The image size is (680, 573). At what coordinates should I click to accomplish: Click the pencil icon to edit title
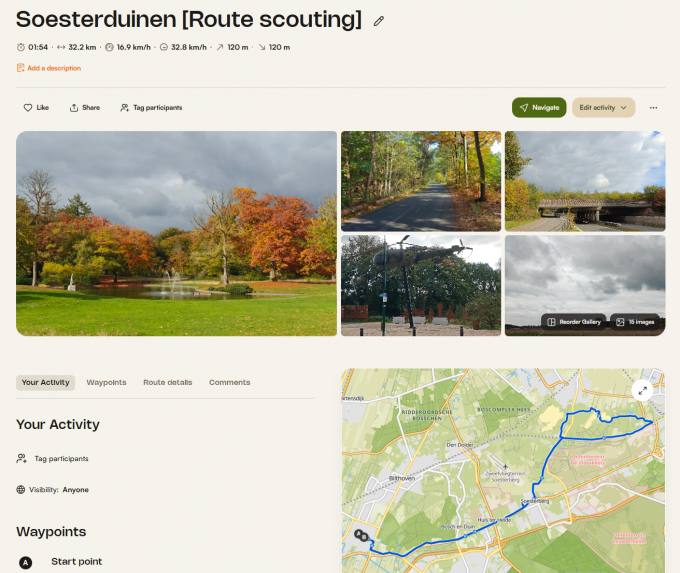tap(378, 20)
